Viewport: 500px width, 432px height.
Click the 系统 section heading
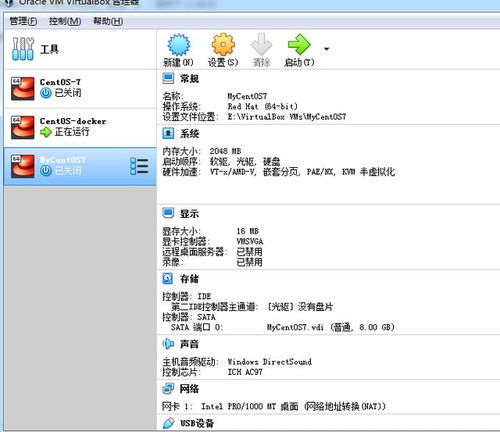pyautogui.click(x=189, y=134)
